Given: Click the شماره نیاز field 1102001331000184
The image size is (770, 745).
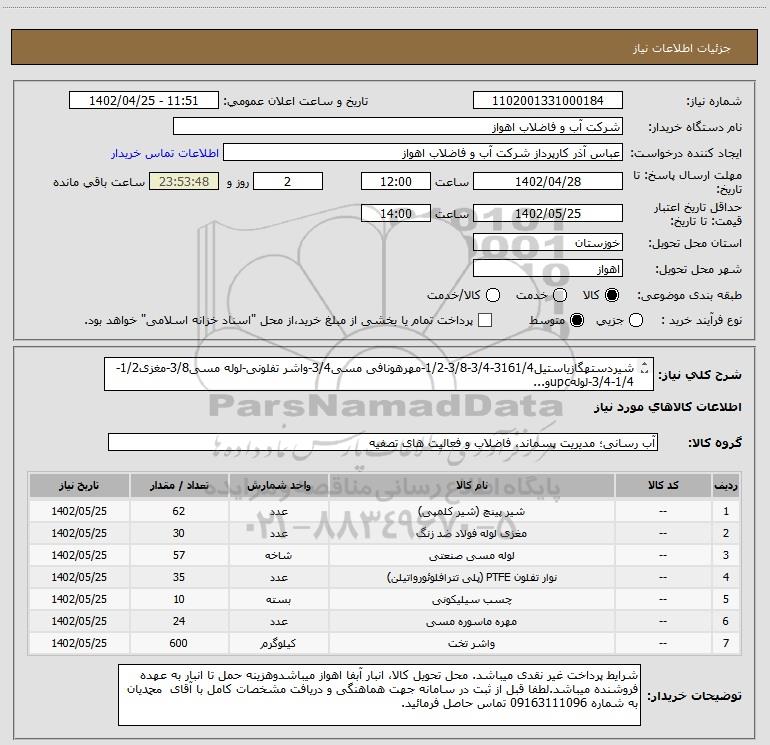Looking at the screenshot, I should (x=548, y=101).
